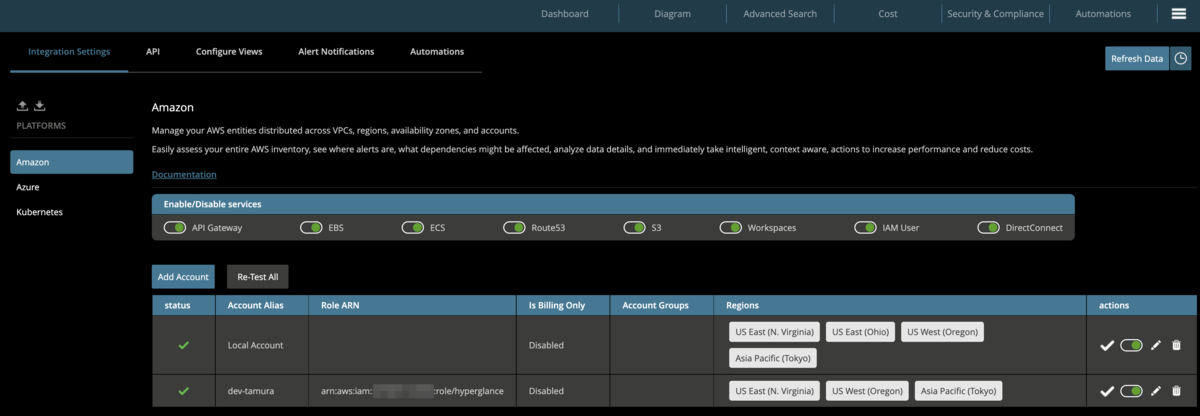
Task: Toggle the IAM User service switch
Action: click(x=866, y=228)
